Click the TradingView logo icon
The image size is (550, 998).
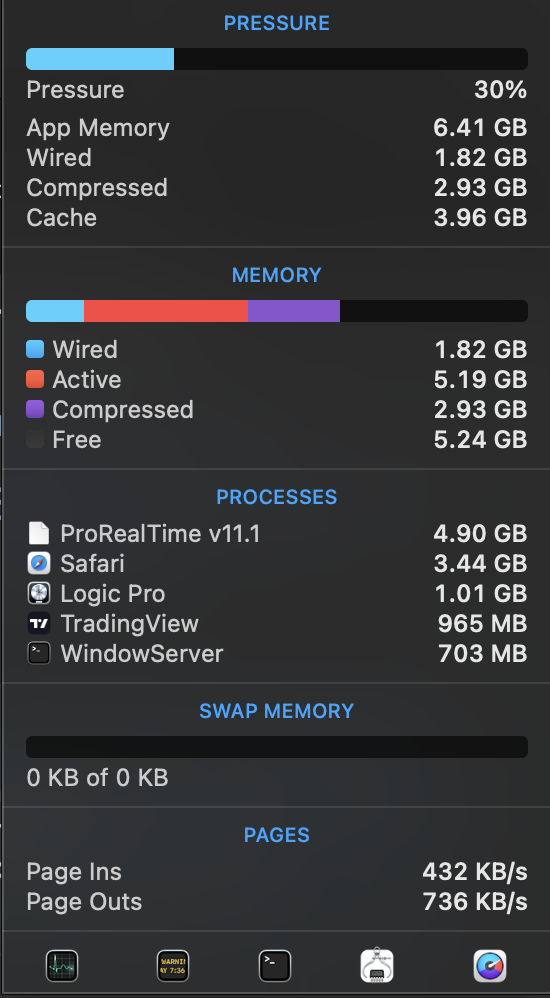click(39, 623)
